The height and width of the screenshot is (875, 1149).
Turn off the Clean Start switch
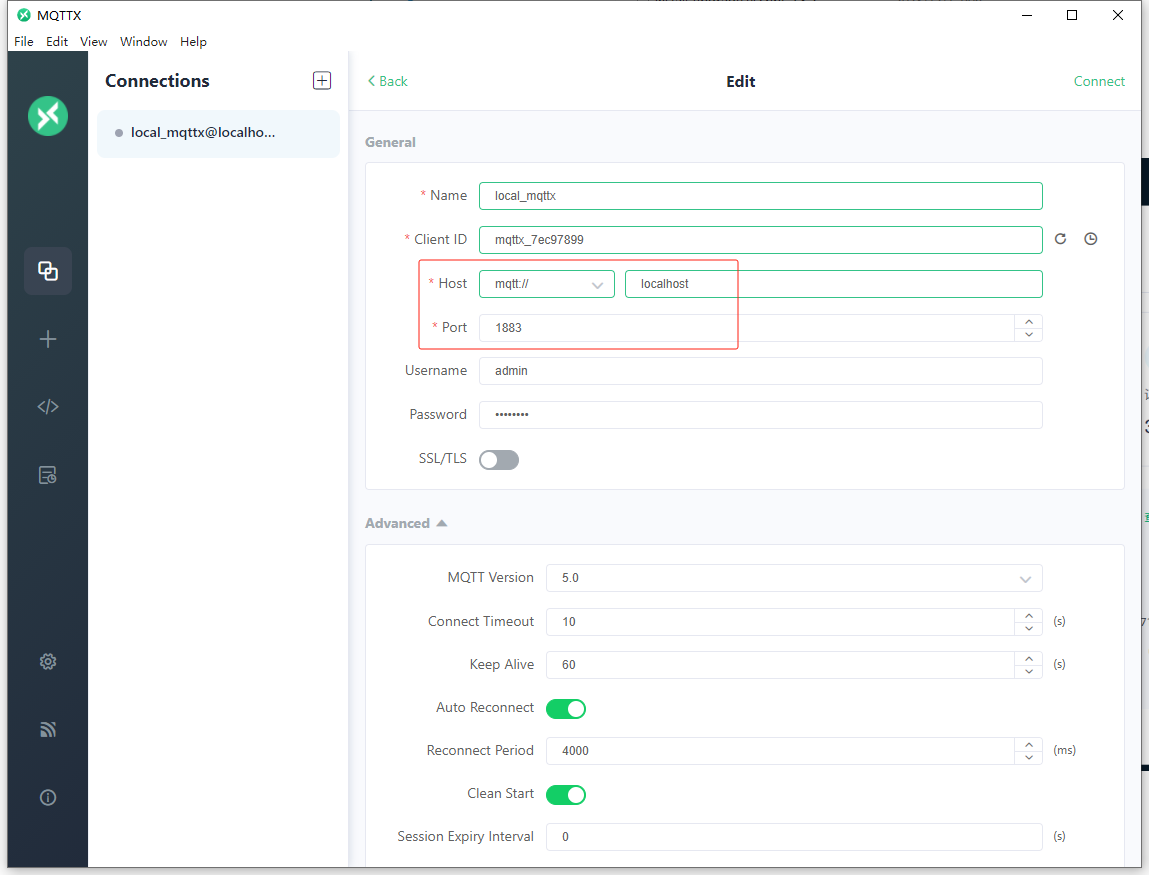(566, 794)
